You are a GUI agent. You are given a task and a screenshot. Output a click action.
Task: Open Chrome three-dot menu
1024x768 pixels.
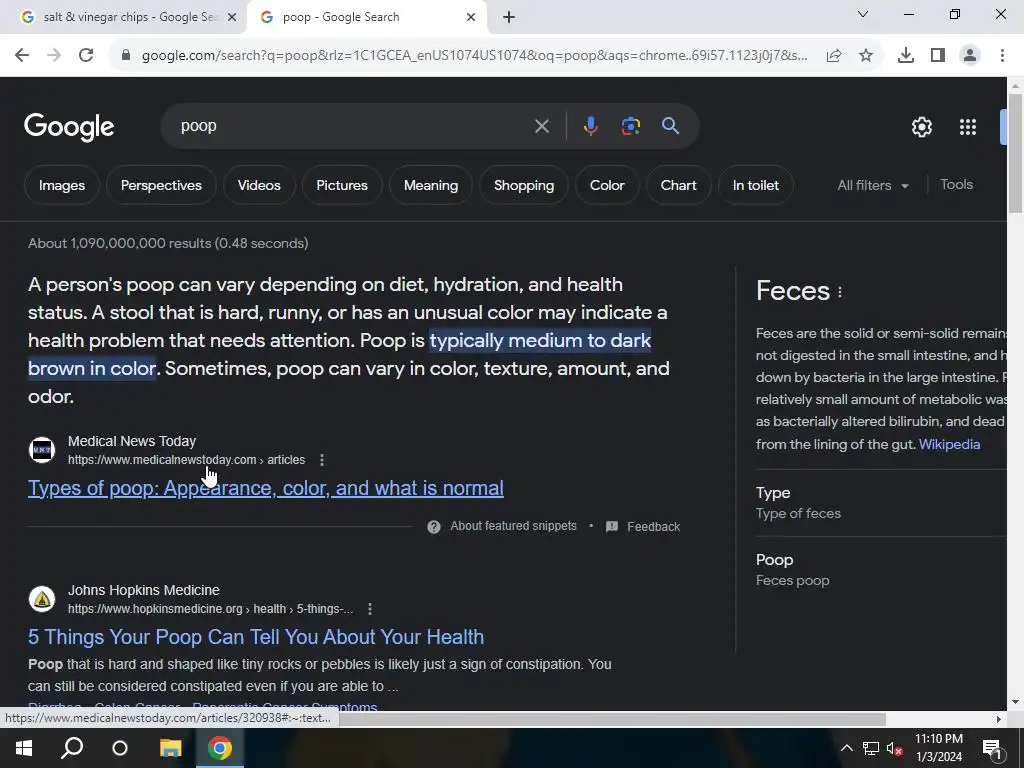[x=1002, y=56]
